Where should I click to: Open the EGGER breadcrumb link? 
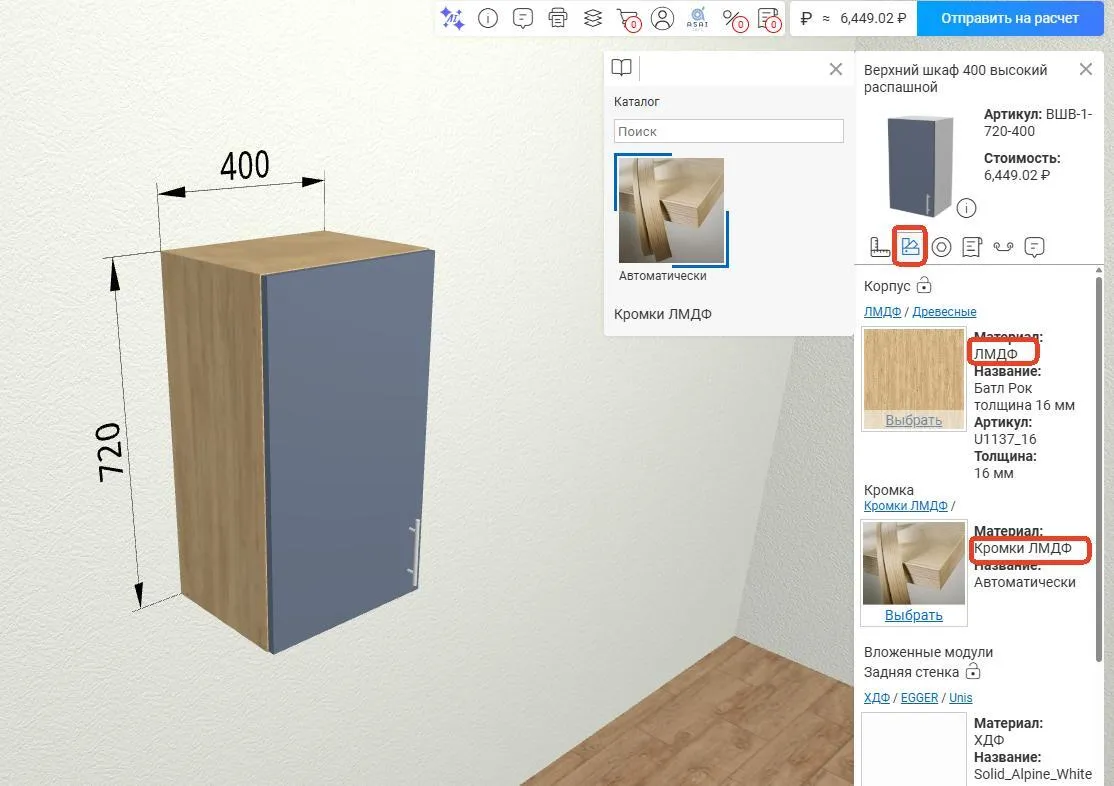(x=919, y=698)
